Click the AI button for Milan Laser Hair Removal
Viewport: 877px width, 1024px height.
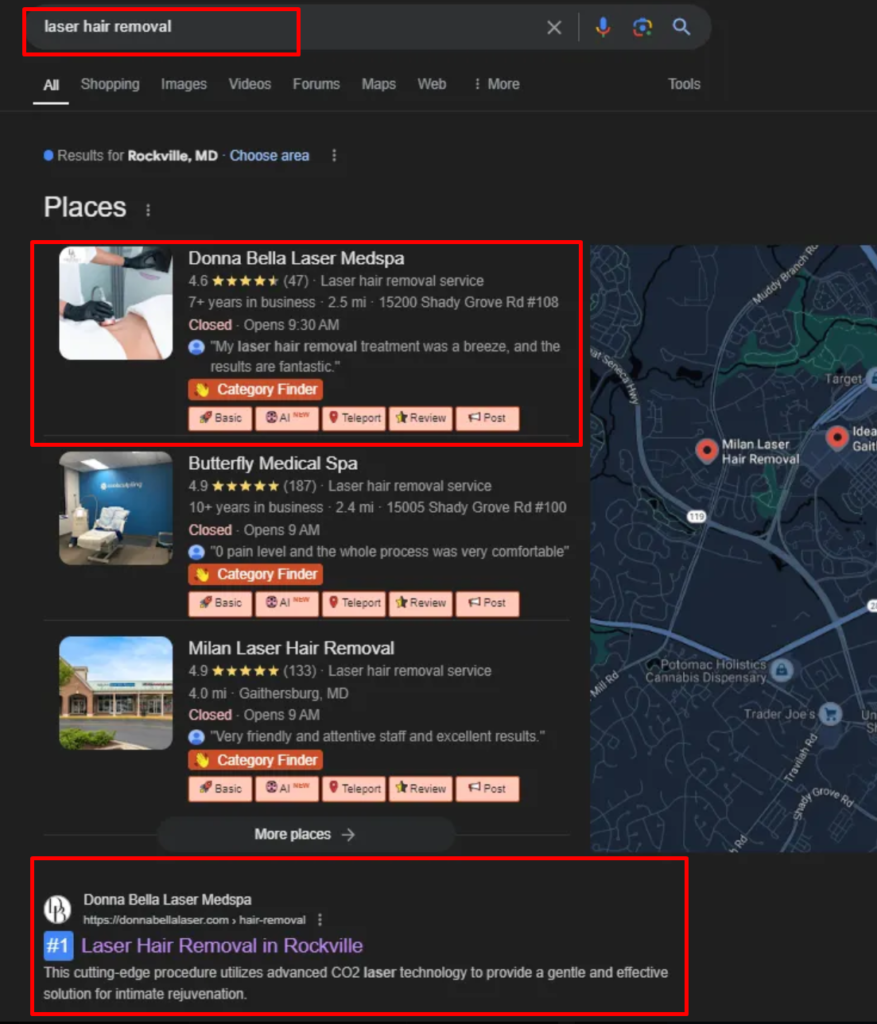tap(287, 789)
